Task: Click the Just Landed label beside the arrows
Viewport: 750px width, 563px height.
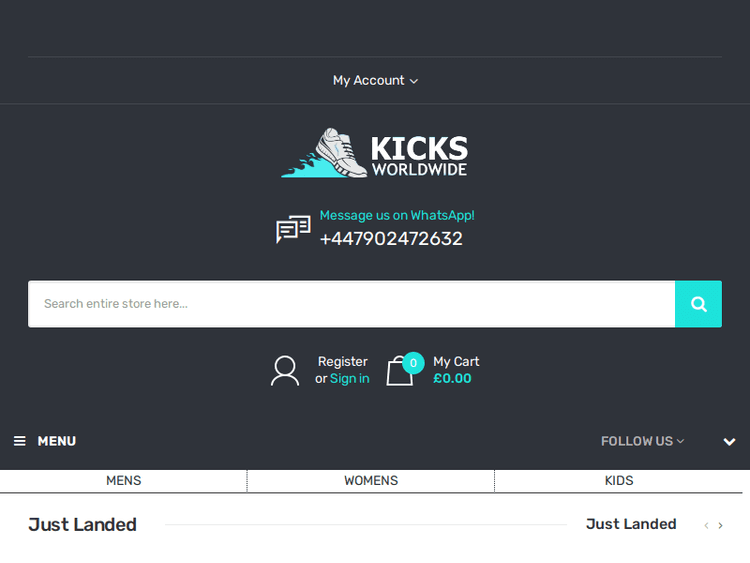Action: coord(631,524)
